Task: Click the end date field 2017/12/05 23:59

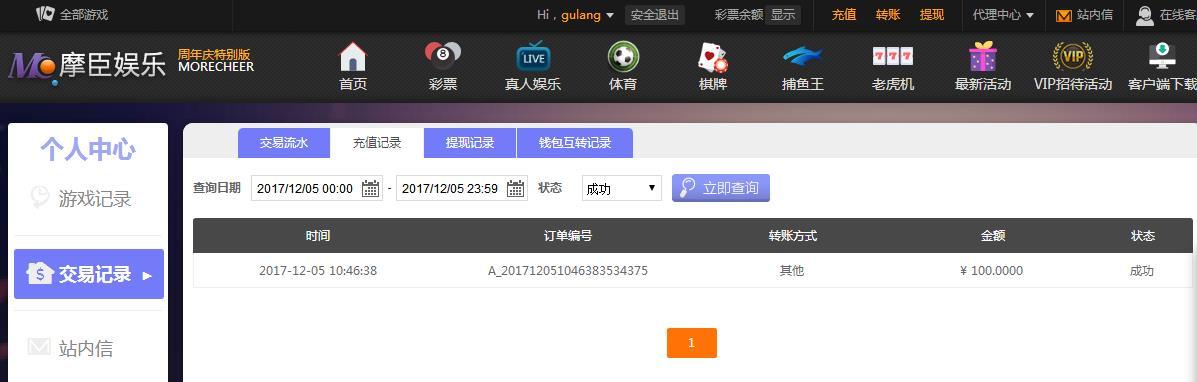Action: (x=462, y=188)
